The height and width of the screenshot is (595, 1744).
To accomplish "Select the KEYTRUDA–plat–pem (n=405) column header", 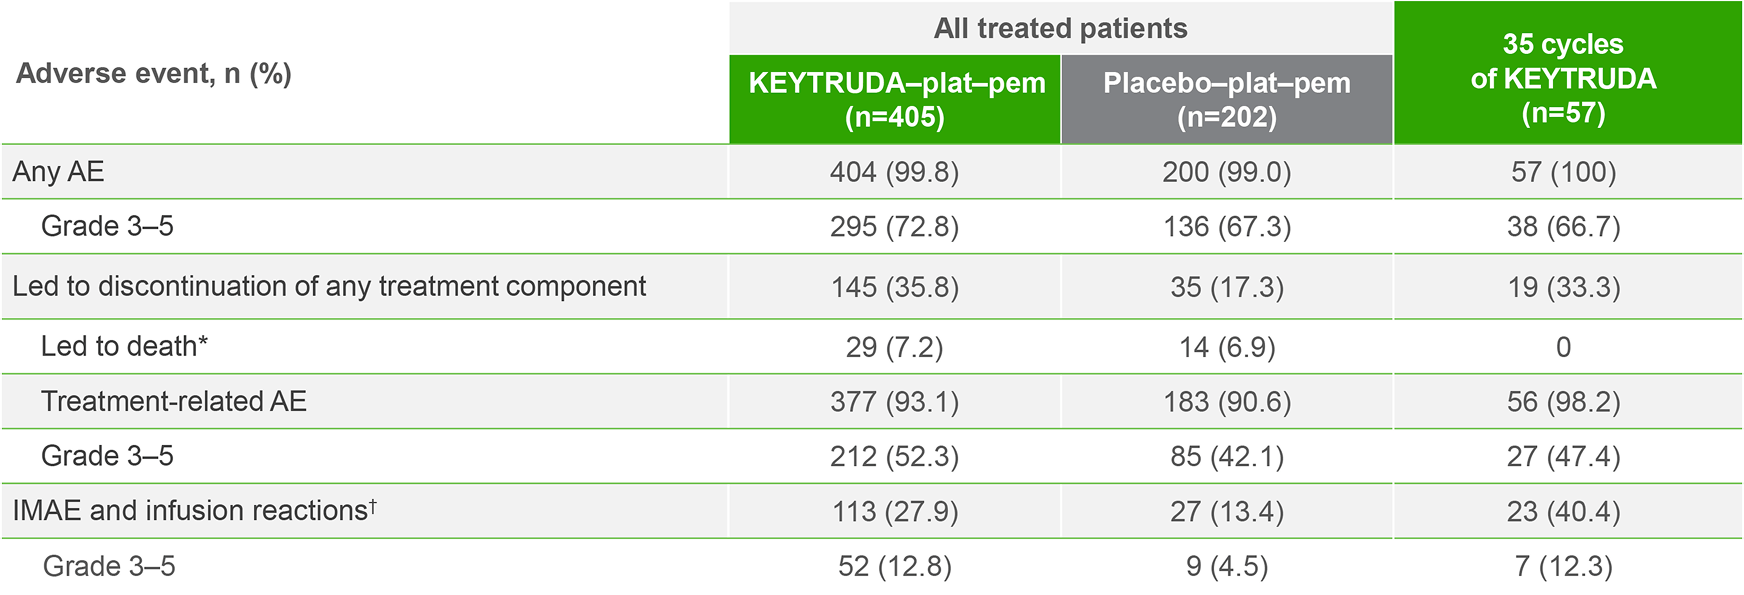I will point(896,100).
